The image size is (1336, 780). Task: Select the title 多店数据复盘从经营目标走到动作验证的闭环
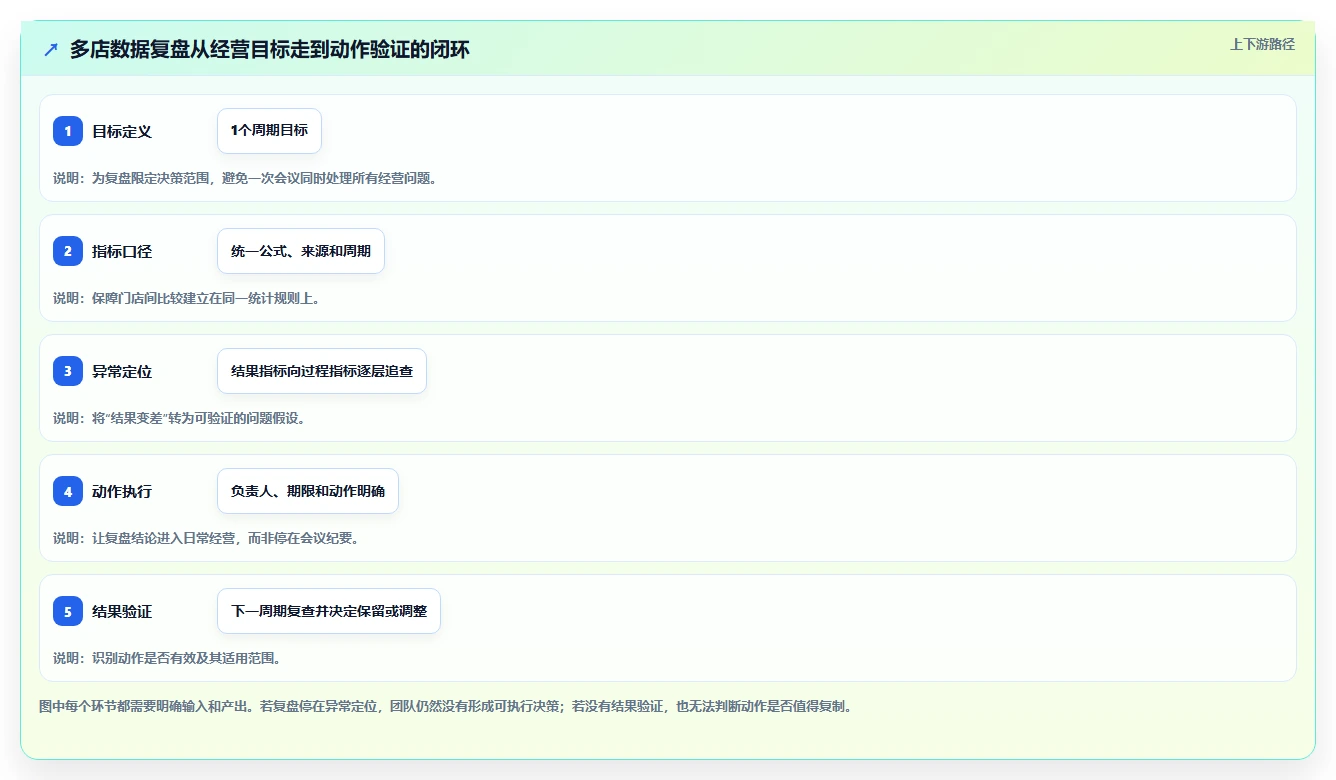tap(269, 50)
